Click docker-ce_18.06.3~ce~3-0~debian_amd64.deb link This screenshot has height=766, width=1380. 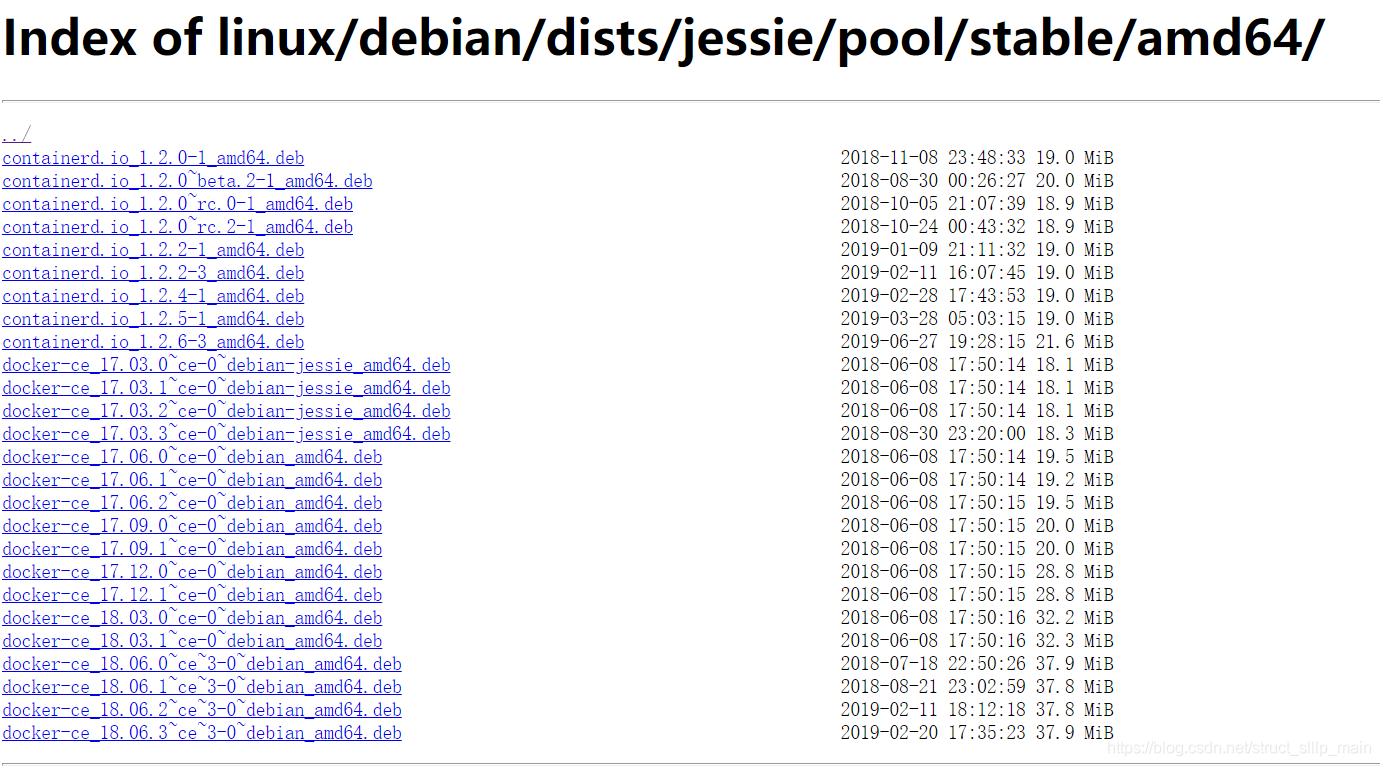coord(202,733)
